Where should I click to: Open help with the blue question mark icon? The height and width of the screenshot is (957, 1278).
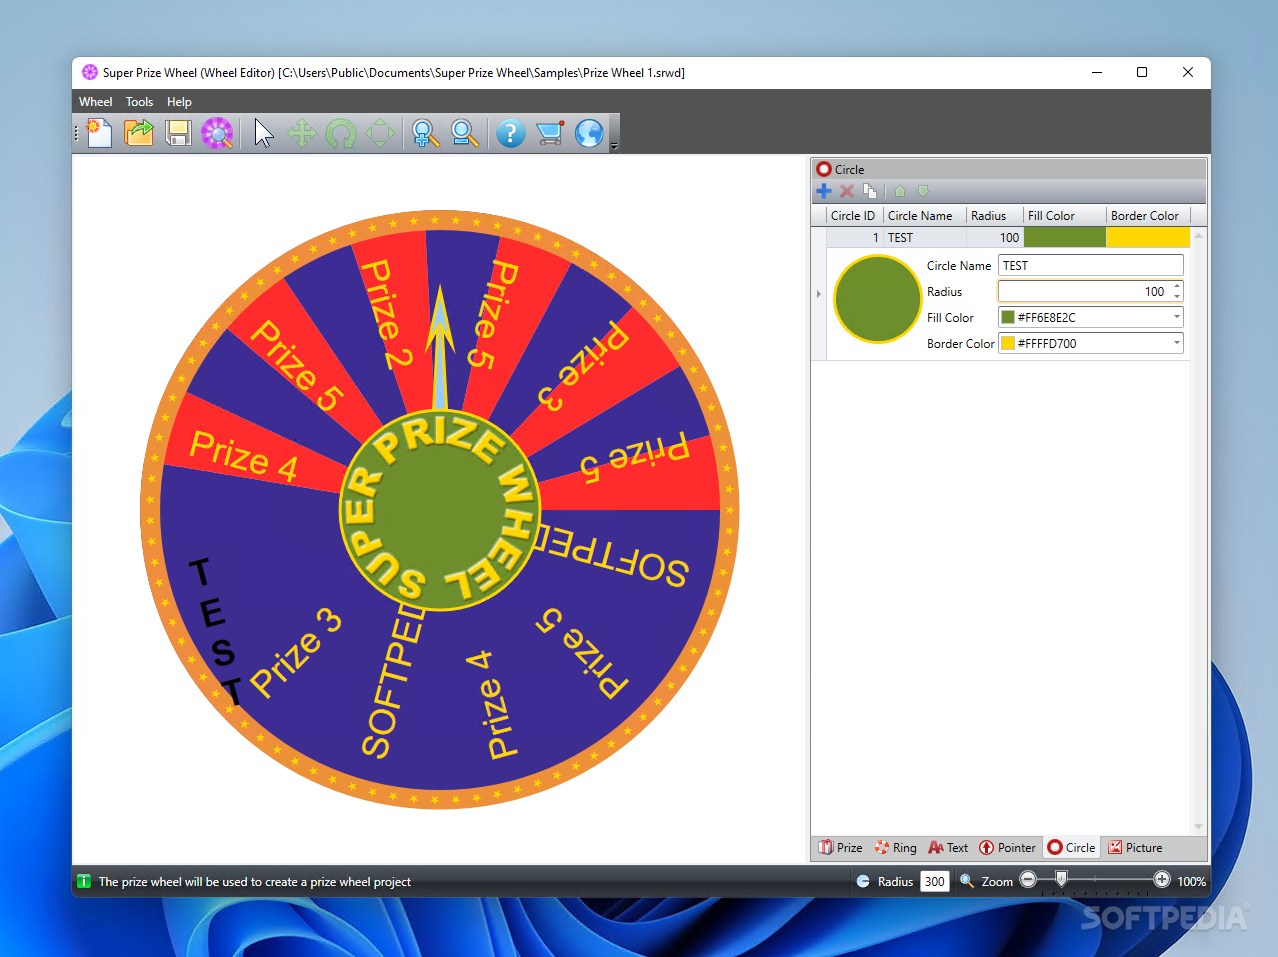coord(510,133)
